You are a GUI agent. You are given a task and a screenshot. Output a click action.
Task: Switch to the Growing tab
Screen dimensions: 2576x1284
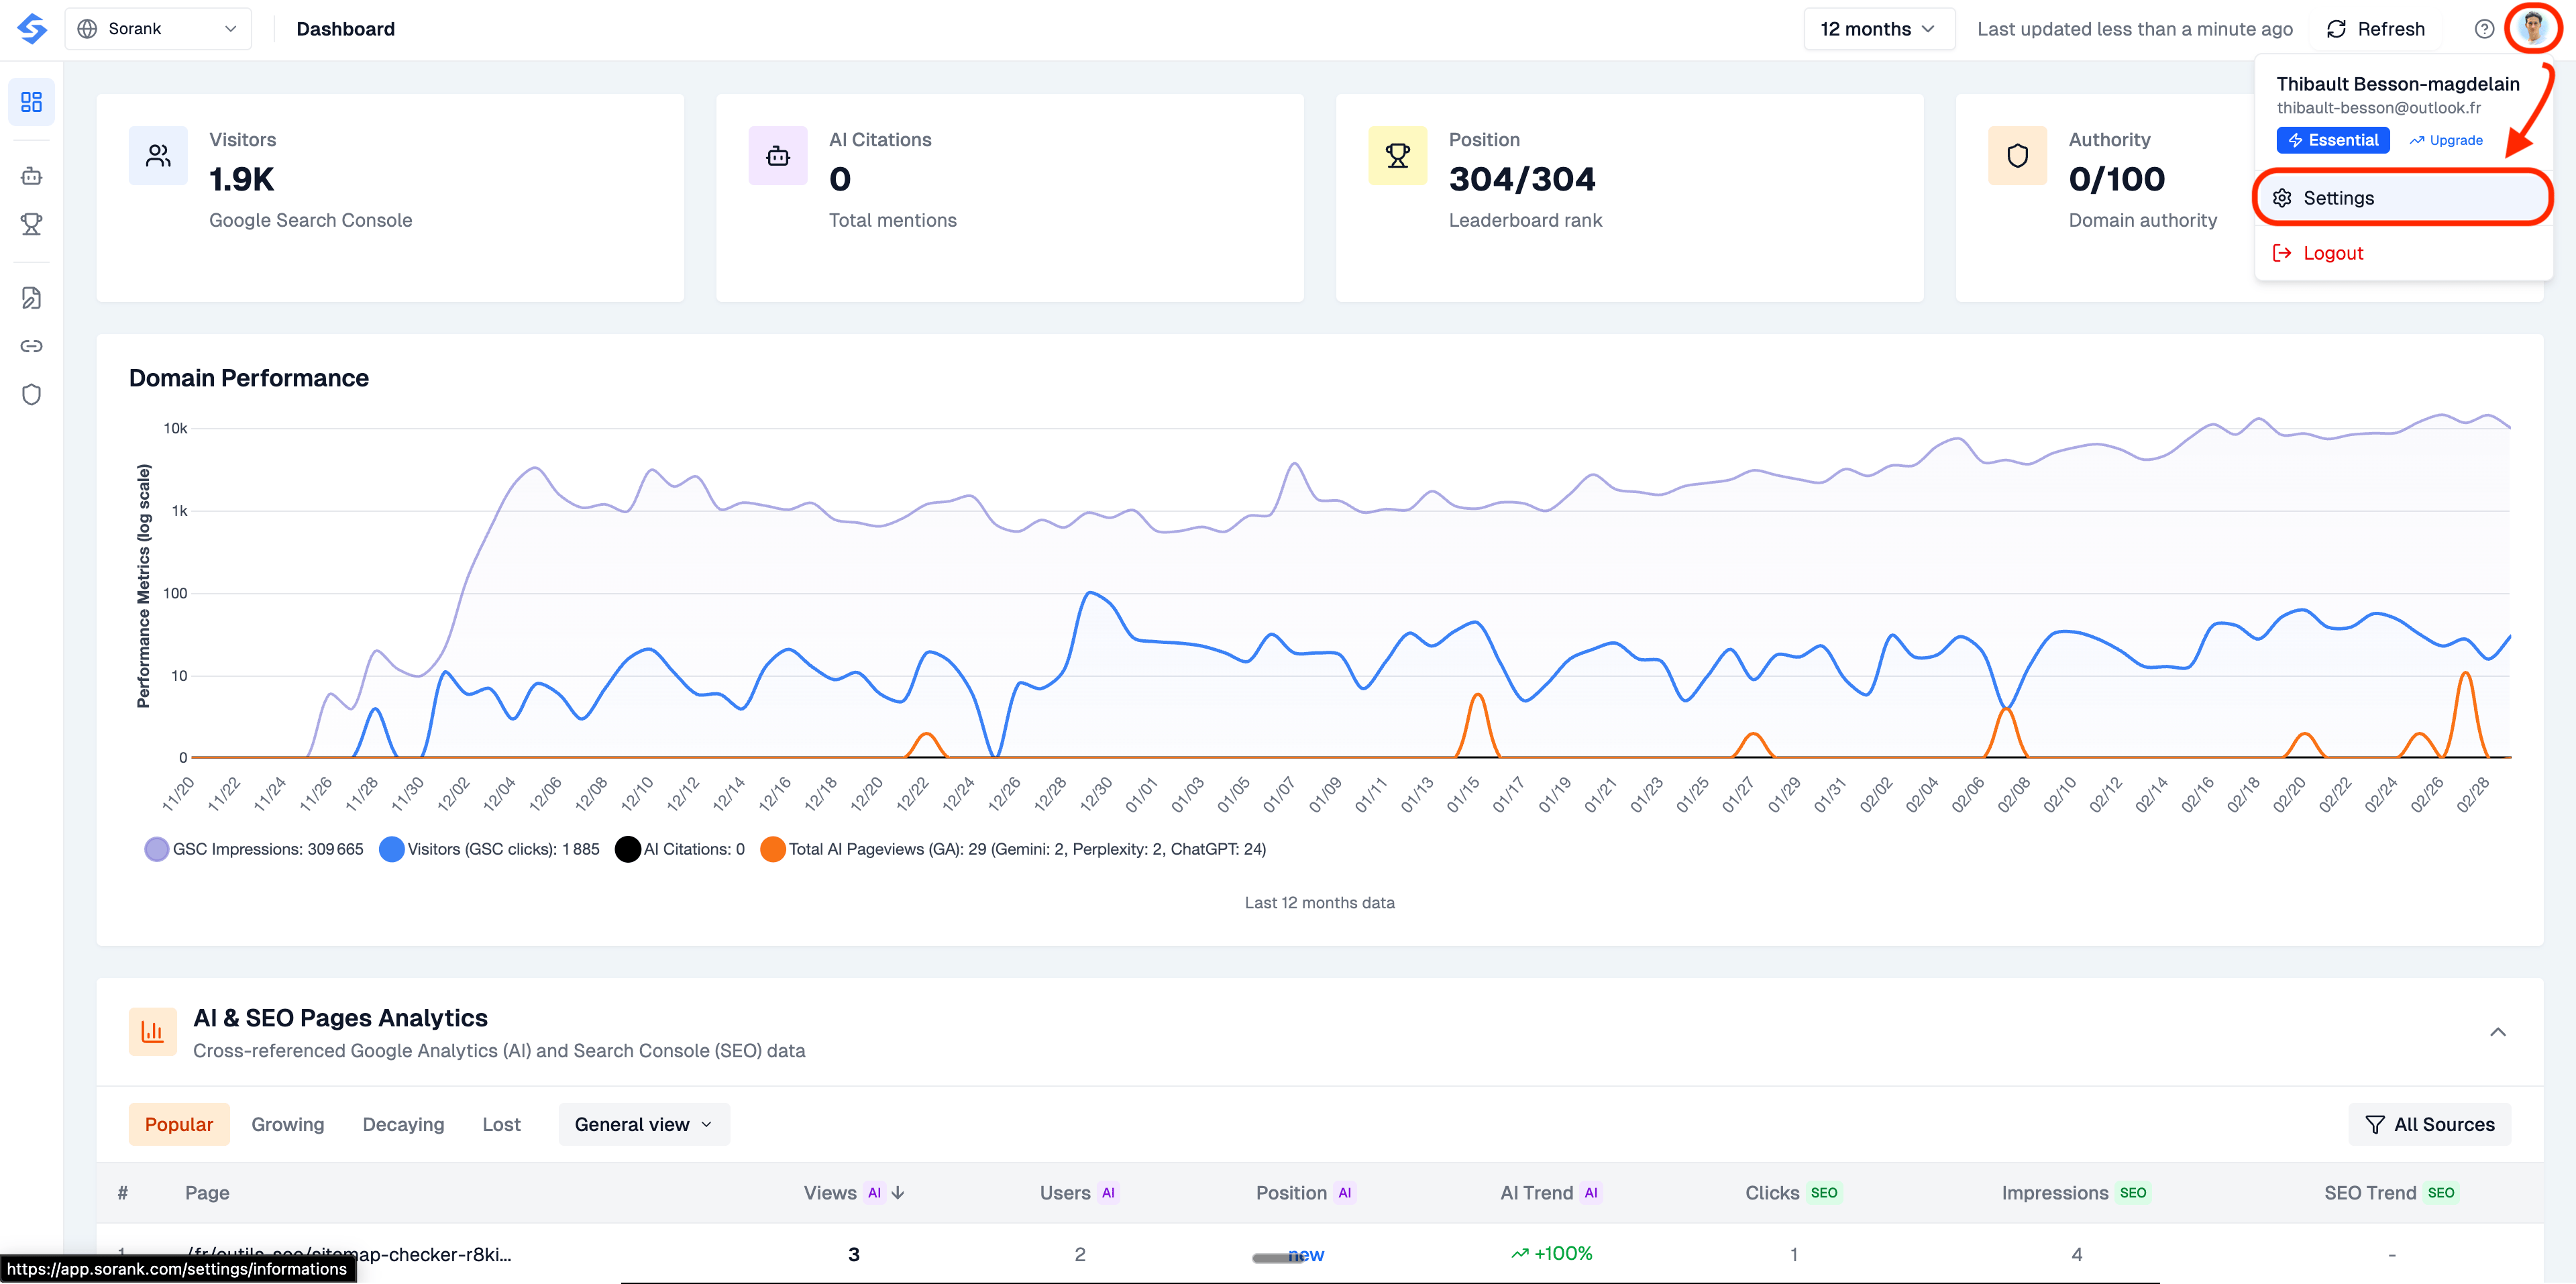click(x=288, y=1125)
